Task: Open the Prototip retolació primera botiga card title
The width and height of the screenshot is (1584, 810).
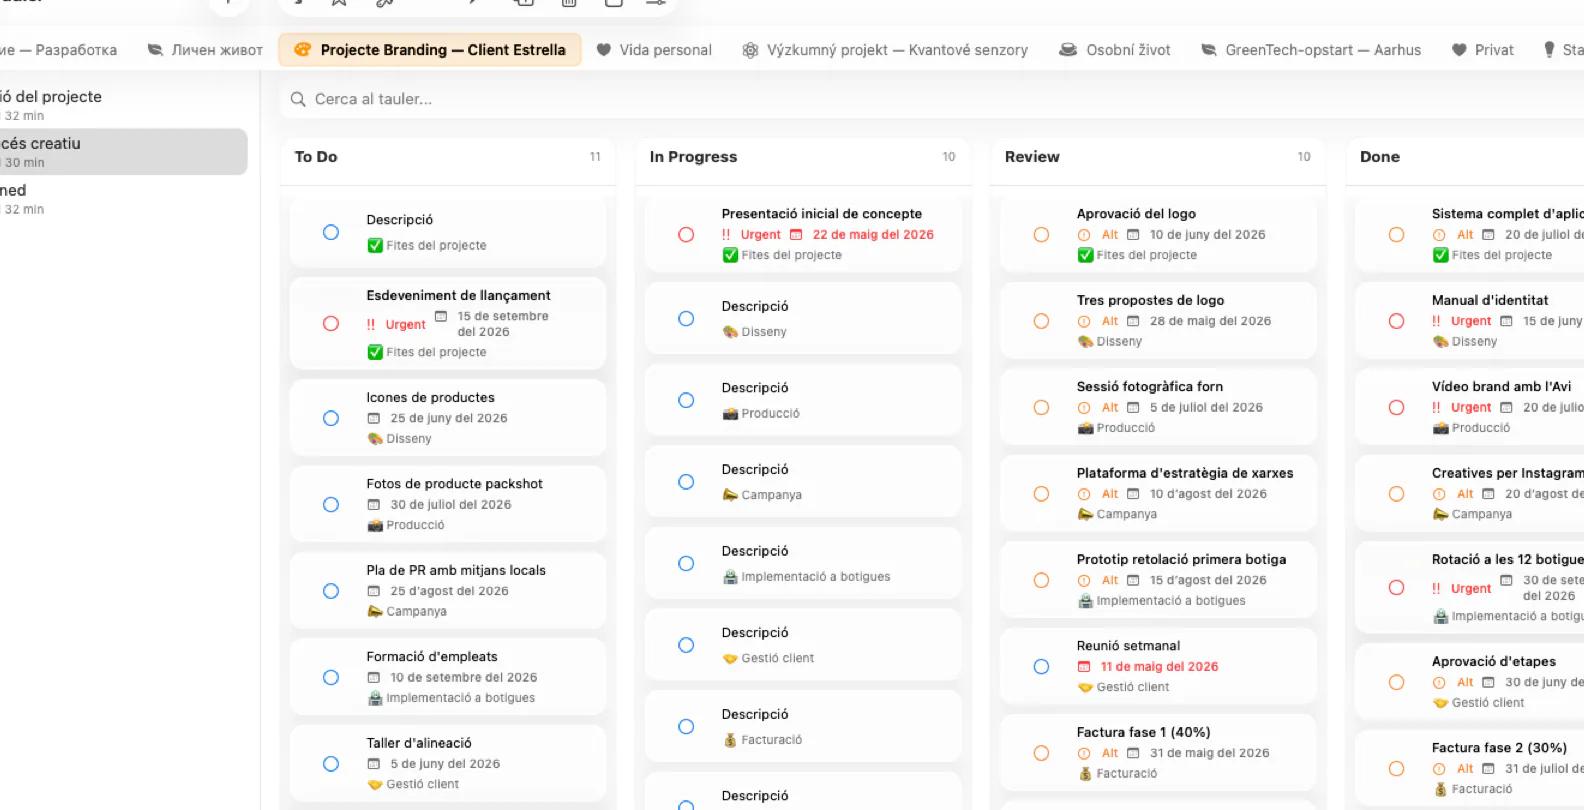Action: [1181, 560]
